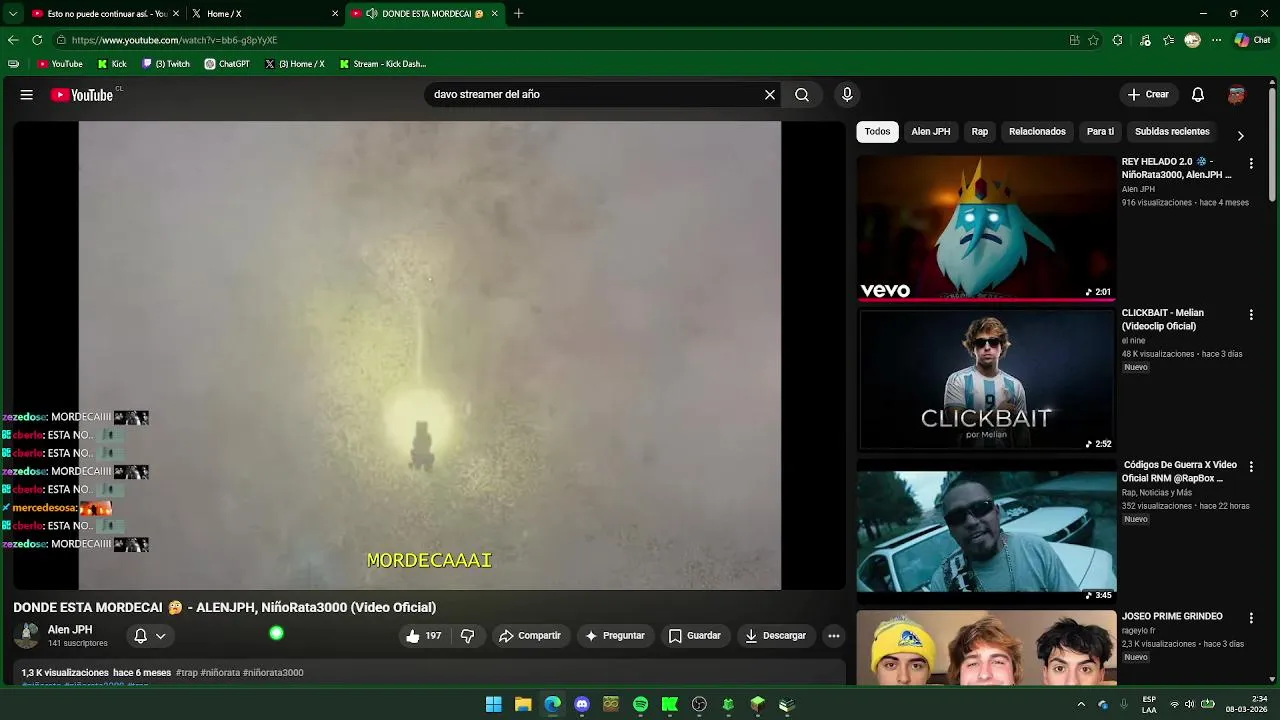Image resolution: width=1280 pixels, height=720 pixels.
Task: Open the tab search dropdown arrow
Action: [x=12, y=14]
